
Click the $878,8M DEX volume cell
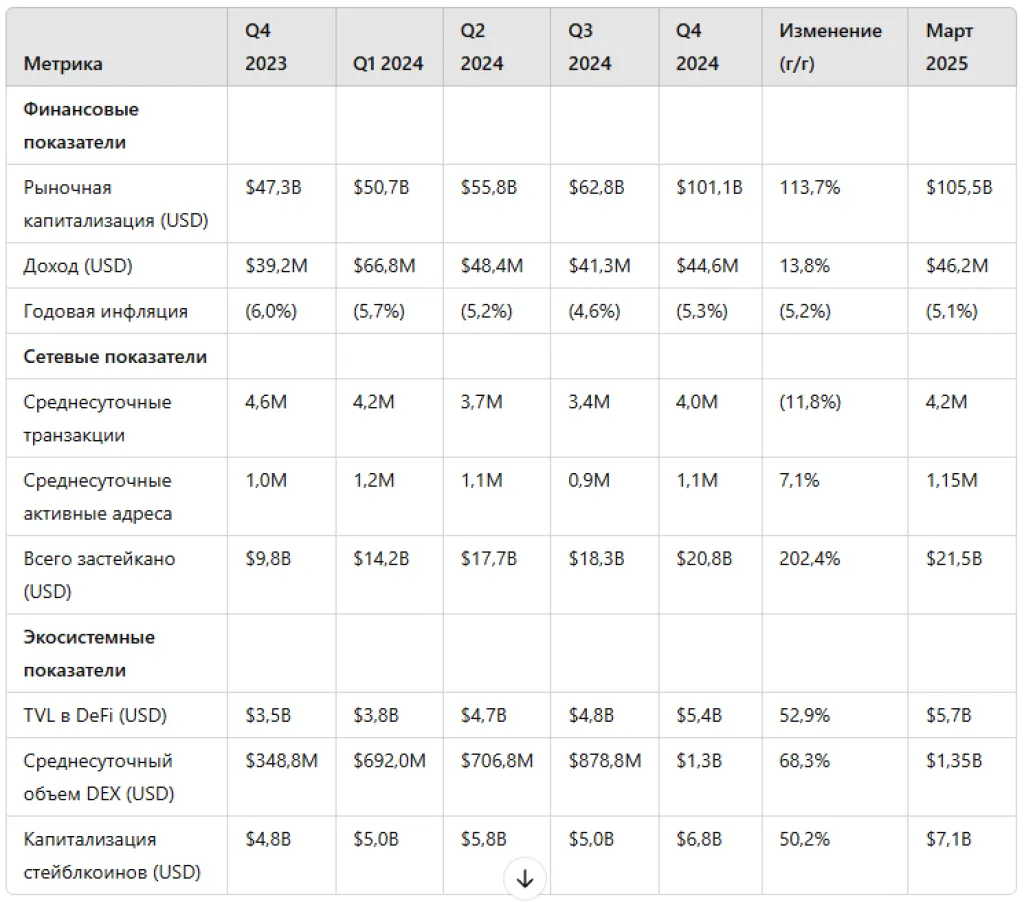602,761
